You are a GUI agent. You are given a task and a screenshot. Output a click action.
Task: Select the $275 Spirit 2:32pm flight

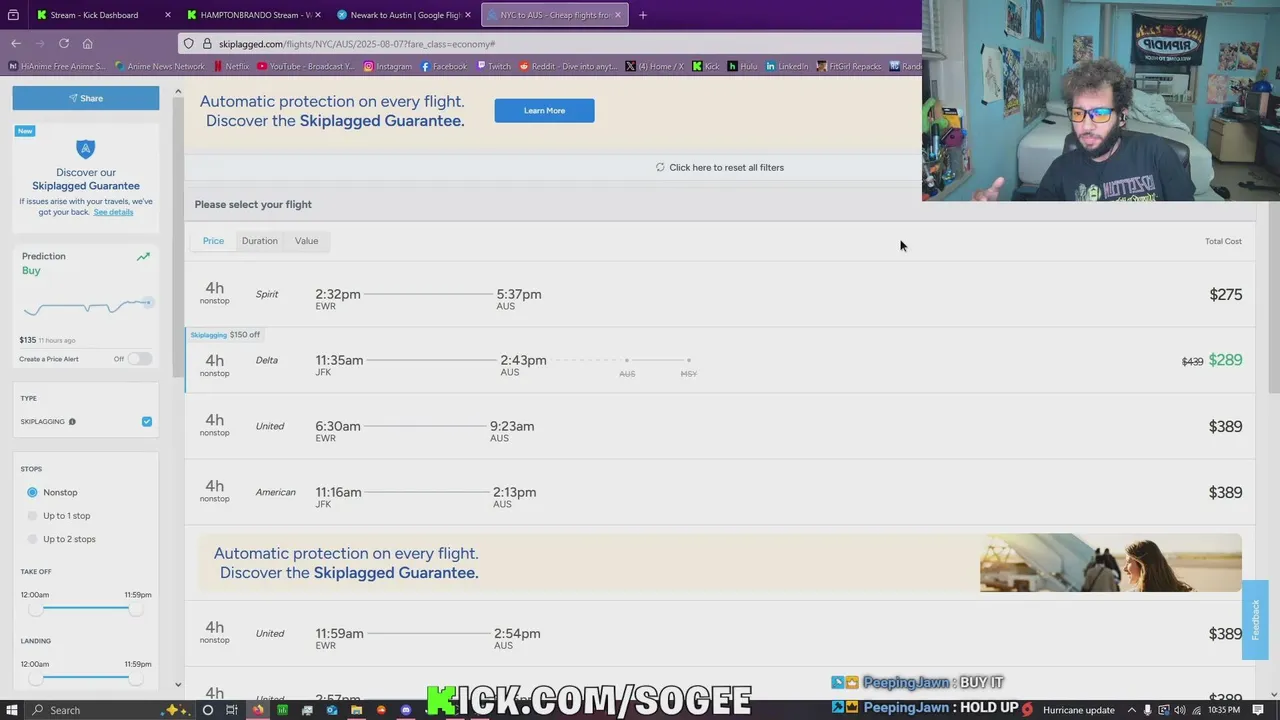(720, 294)
